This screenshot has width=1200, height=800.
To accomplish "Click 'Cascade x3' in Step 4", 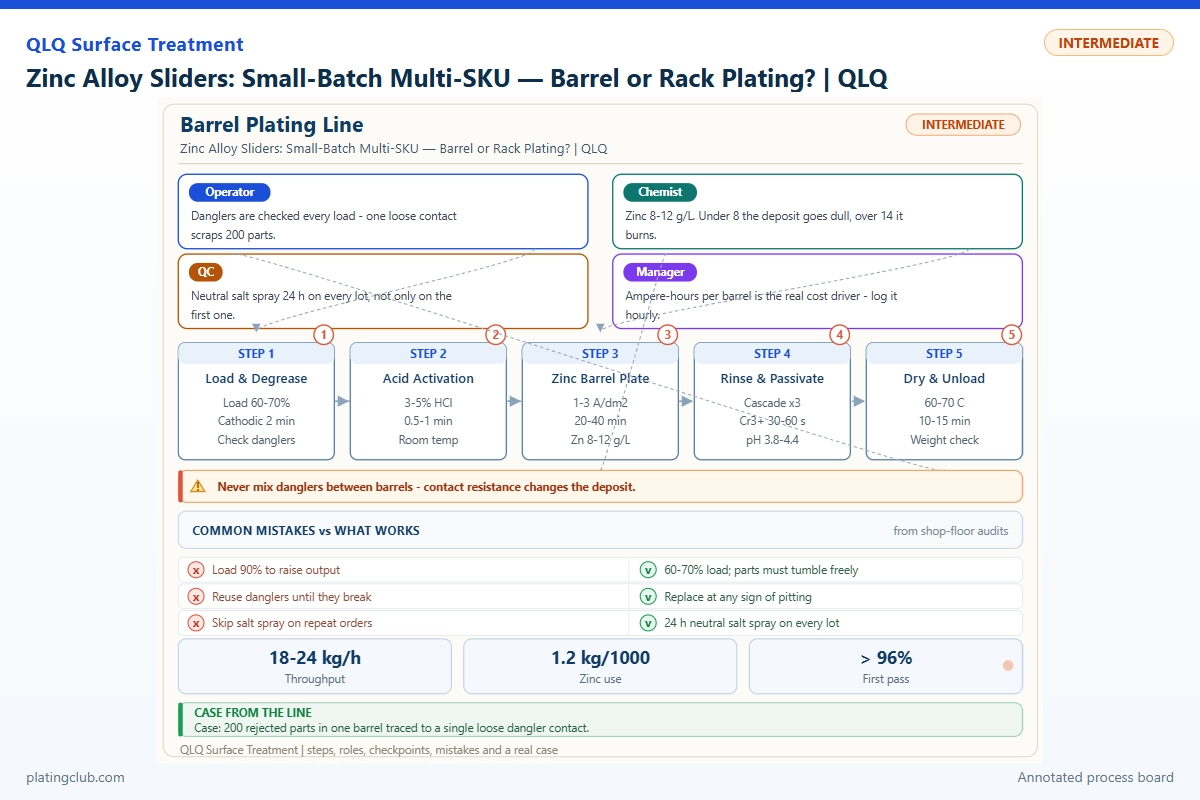I will [772, 403].
